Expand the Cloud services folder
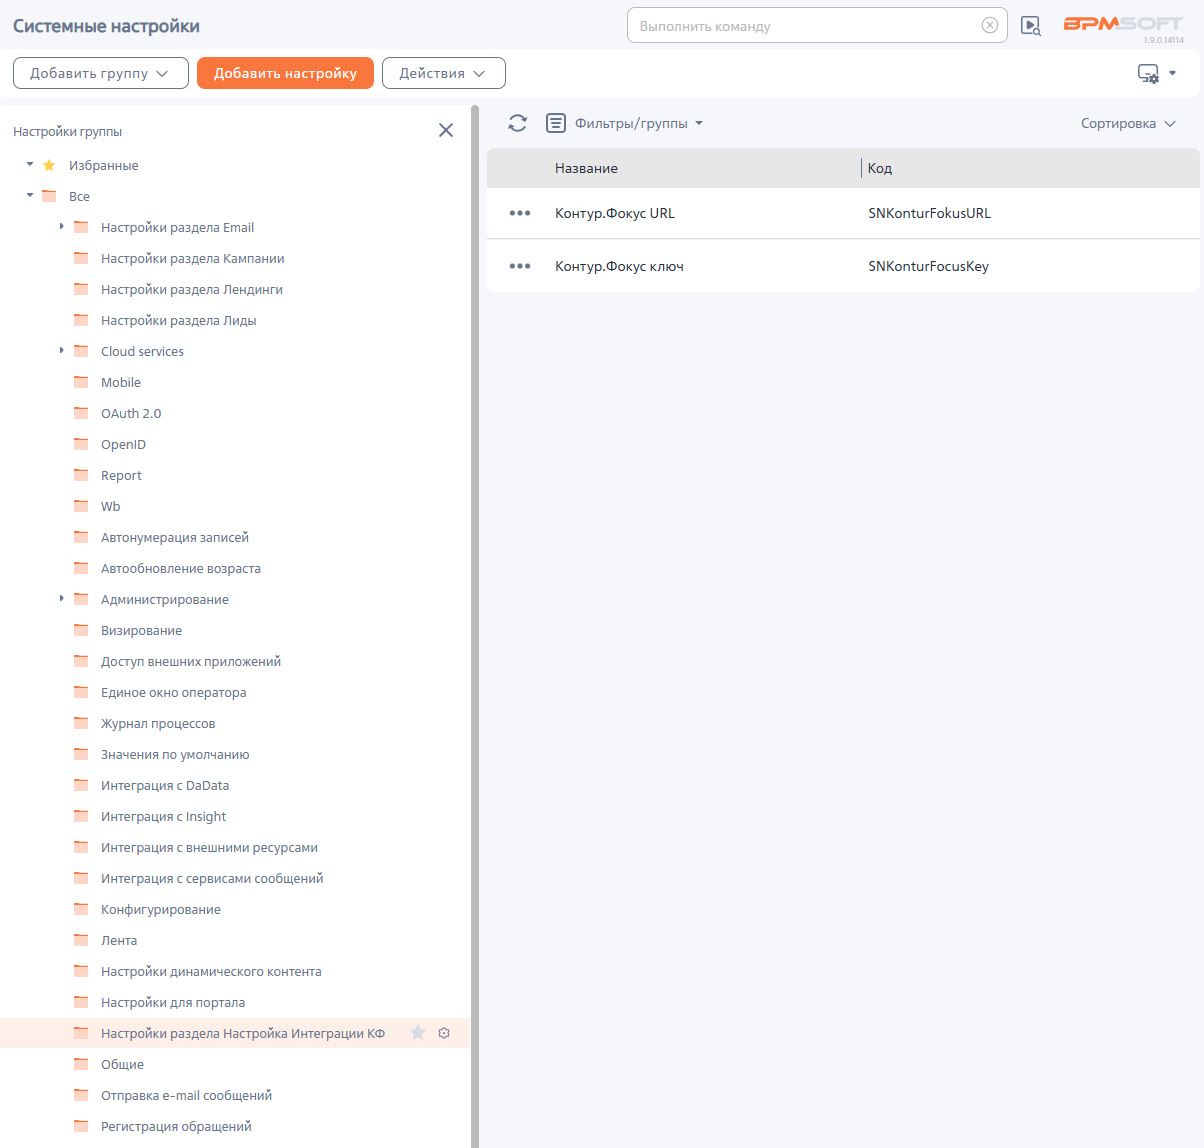The image size is (1204, 1148). tap(62, 351)
